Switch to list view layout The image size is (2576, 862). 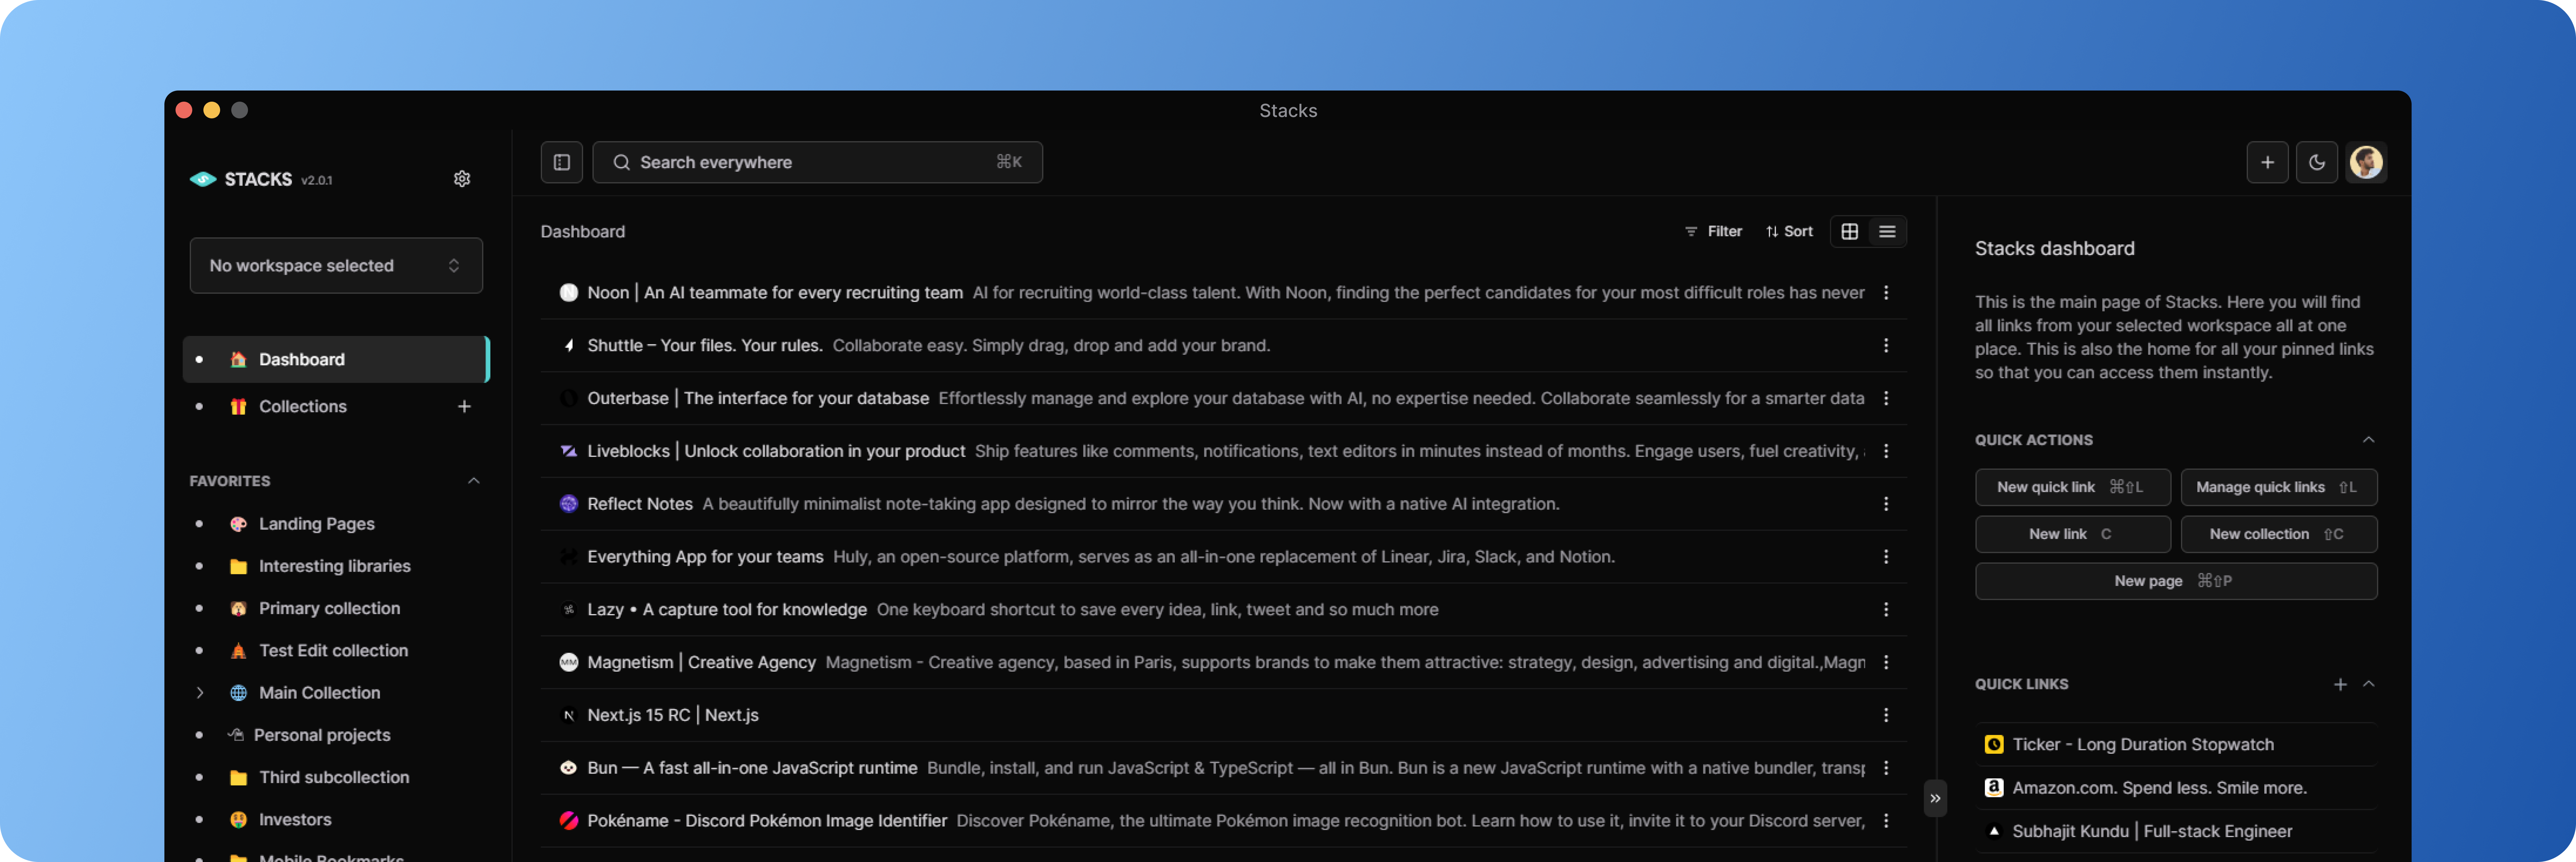pos(1887,231)
